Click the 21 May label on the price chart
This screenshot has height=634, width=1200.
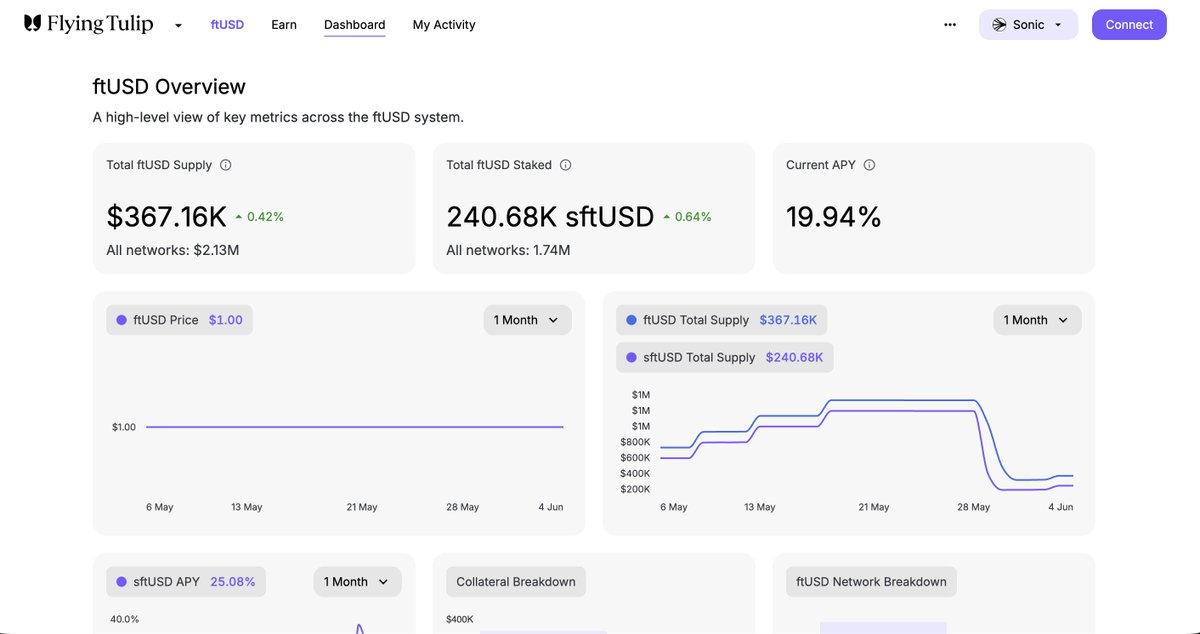tap(362, 507)
